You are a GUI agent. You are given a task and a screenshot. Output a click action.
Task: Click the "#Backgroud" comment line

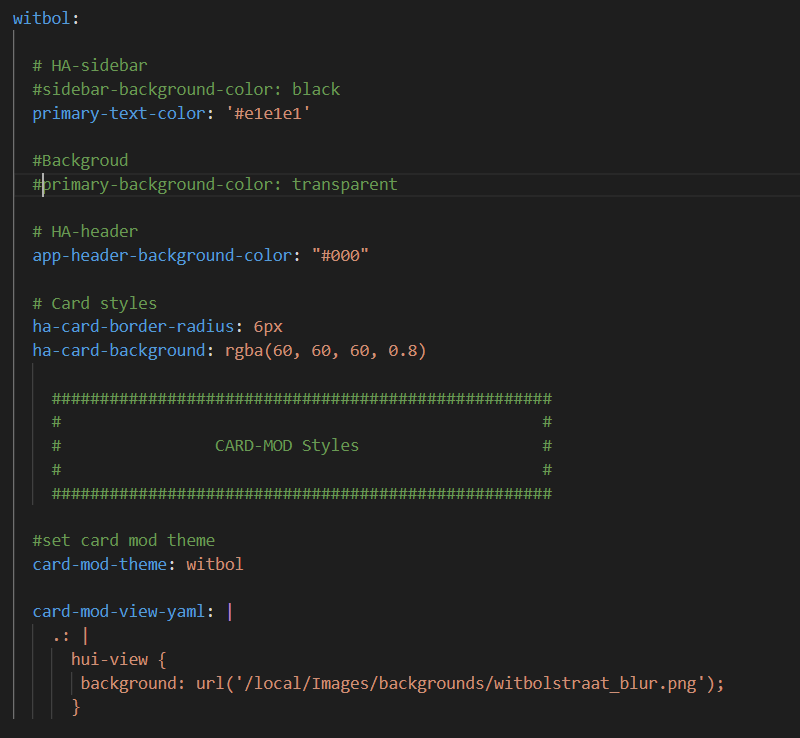click(x=80, y=160)
